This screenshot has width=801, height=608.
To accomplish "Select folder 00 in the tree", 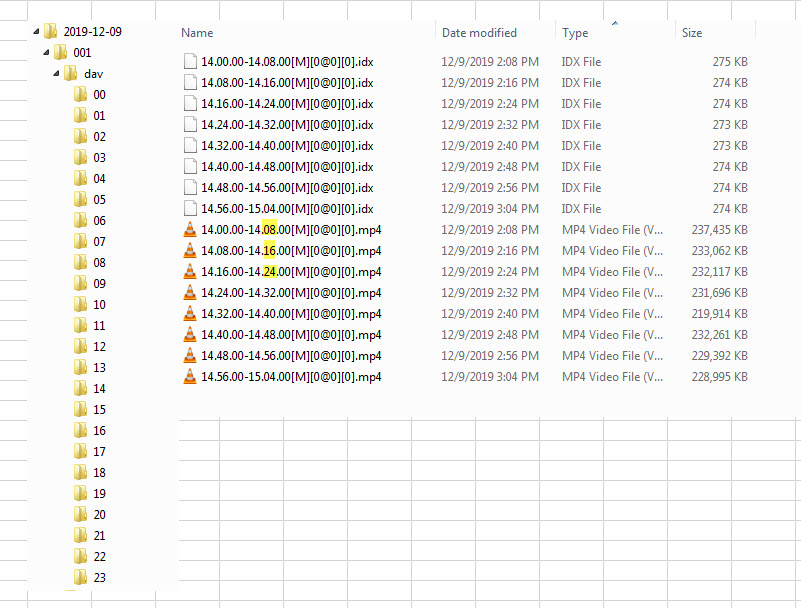I will 99,95.
